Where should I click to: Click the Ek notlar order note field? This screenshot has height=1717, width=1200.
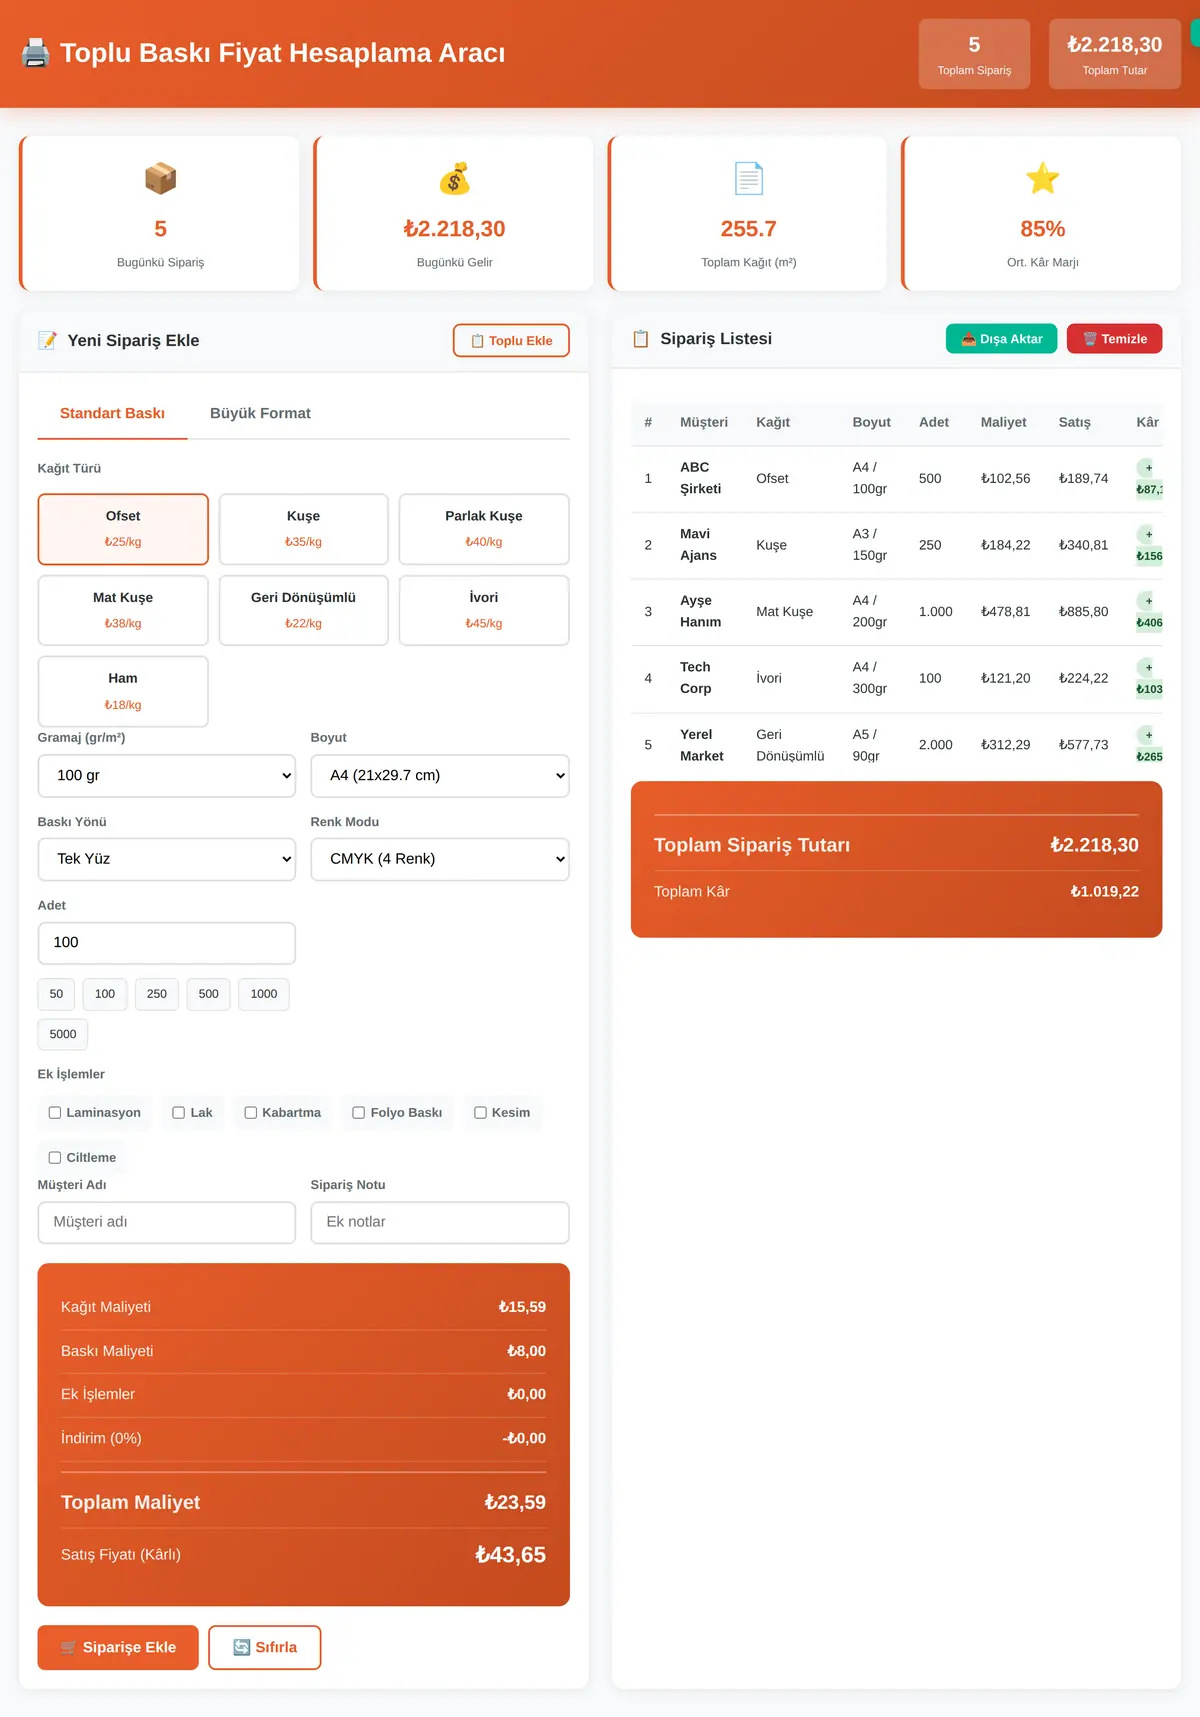coord(440,1223)
